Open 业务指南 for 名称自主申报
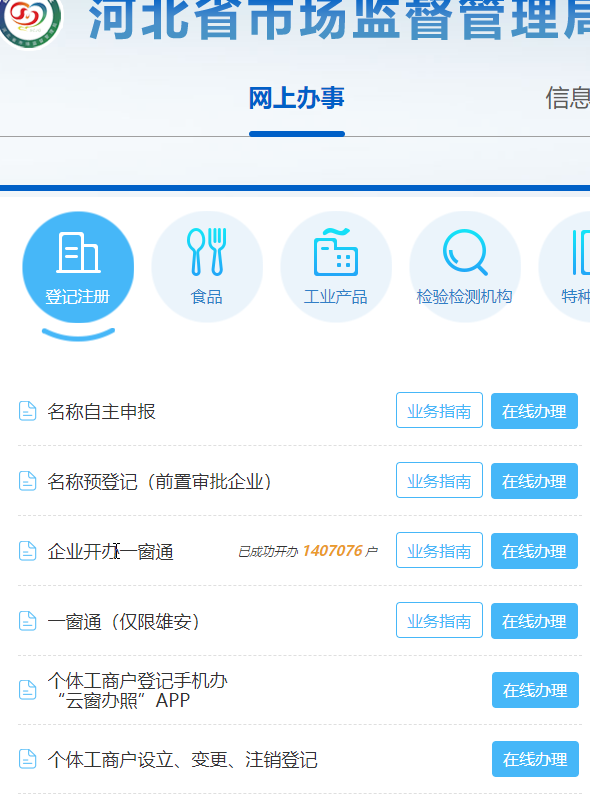This screenshot has width=590, height=805. pos(439,411)
